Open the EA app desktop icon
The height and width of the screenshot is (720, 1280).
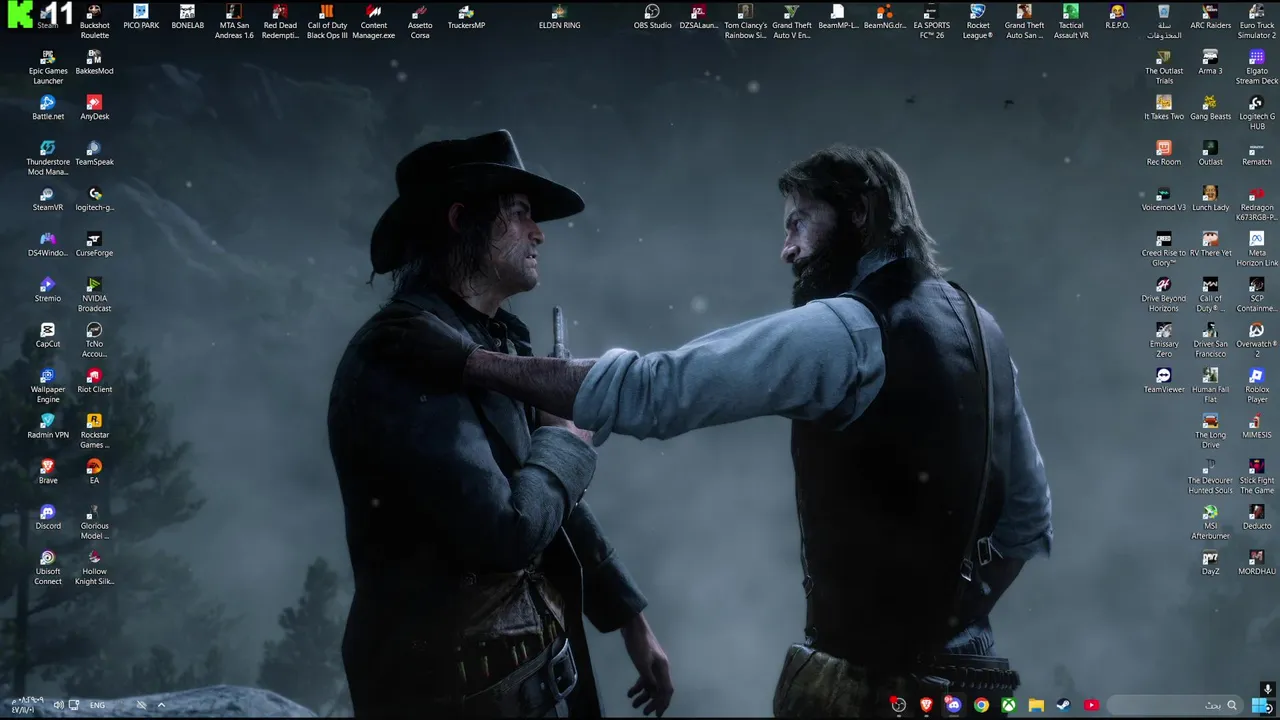94,471
